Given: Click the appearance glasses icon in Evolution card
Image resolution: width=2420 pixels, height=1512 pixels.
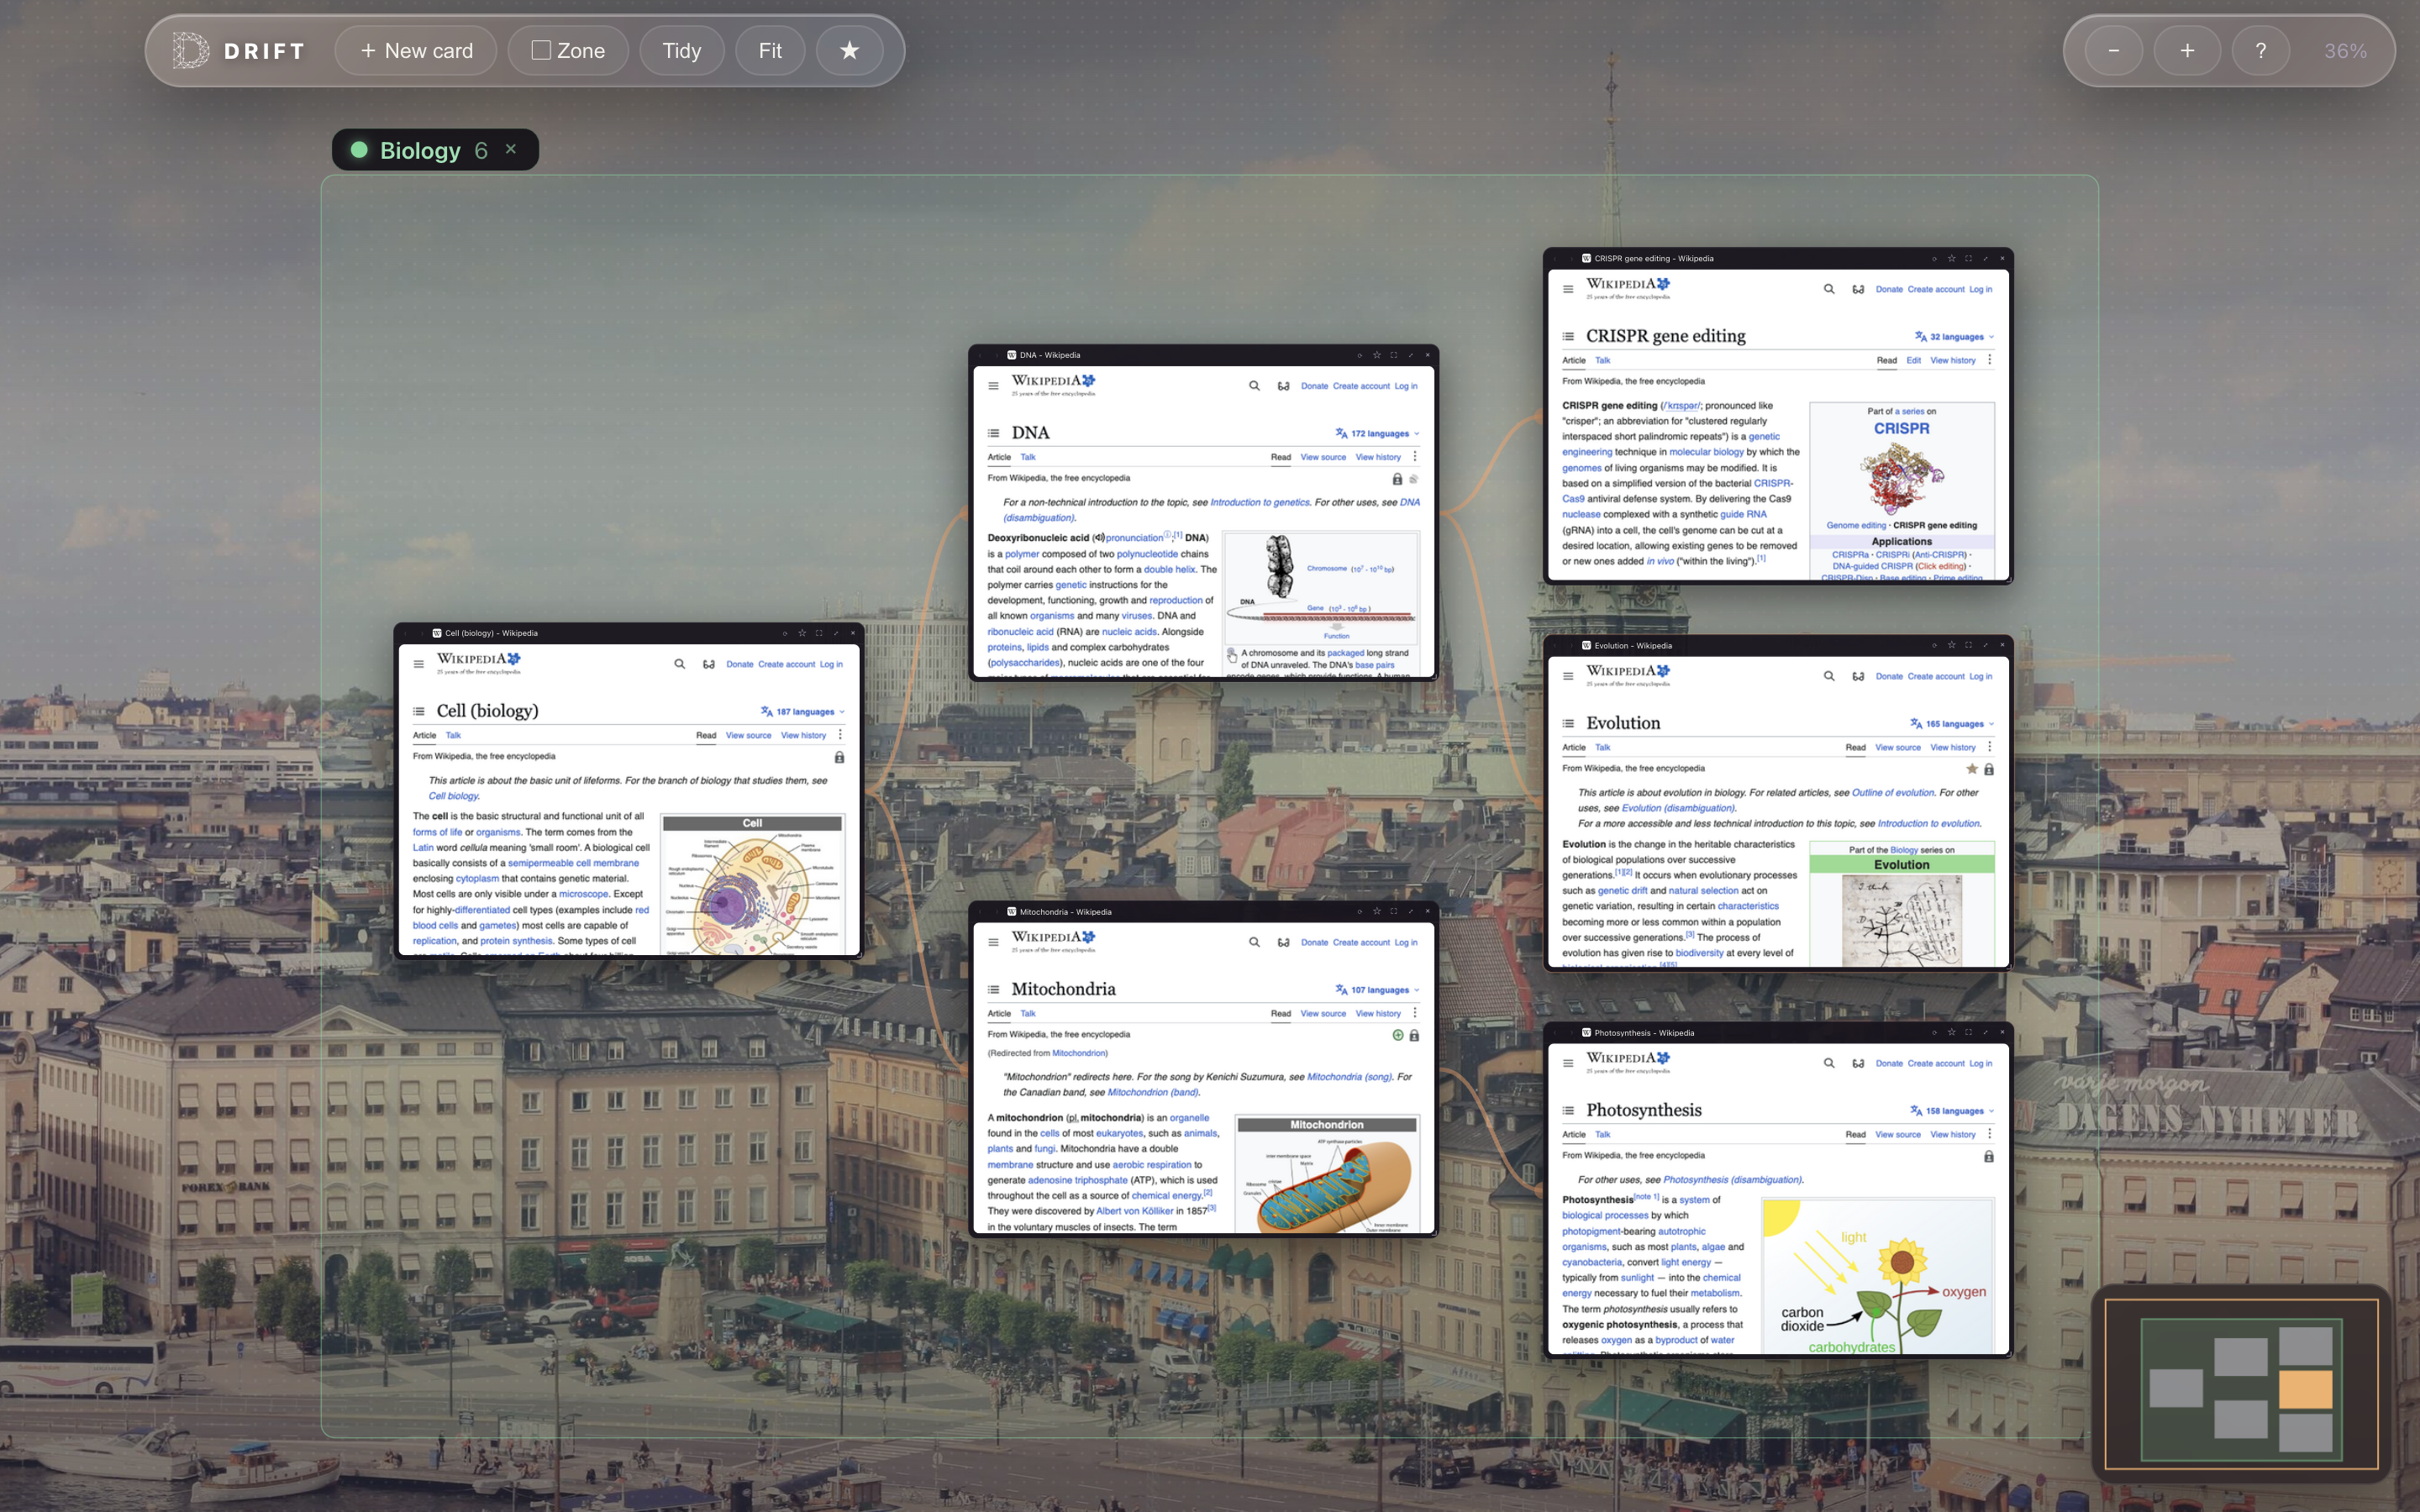Looking at the screenshot, I should [x=1858, y=676].
